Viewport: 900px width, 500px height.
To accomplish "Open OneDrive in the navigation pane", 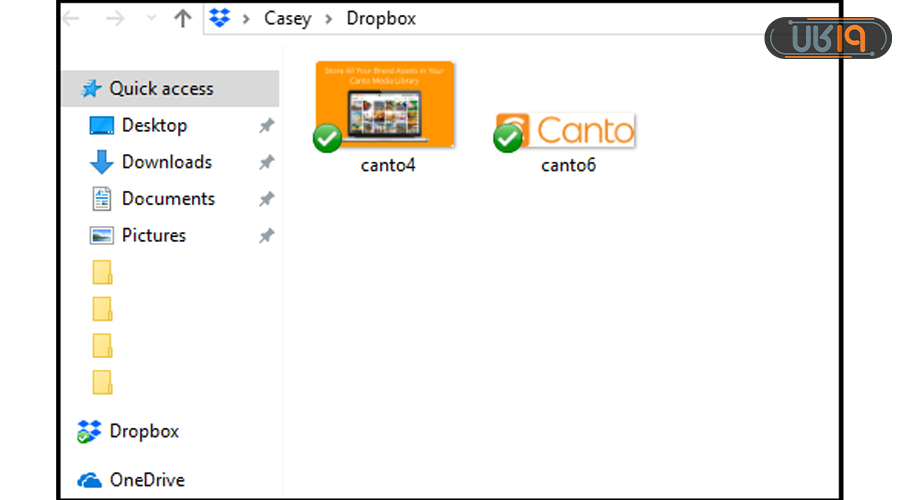I will tap(148, 480).
